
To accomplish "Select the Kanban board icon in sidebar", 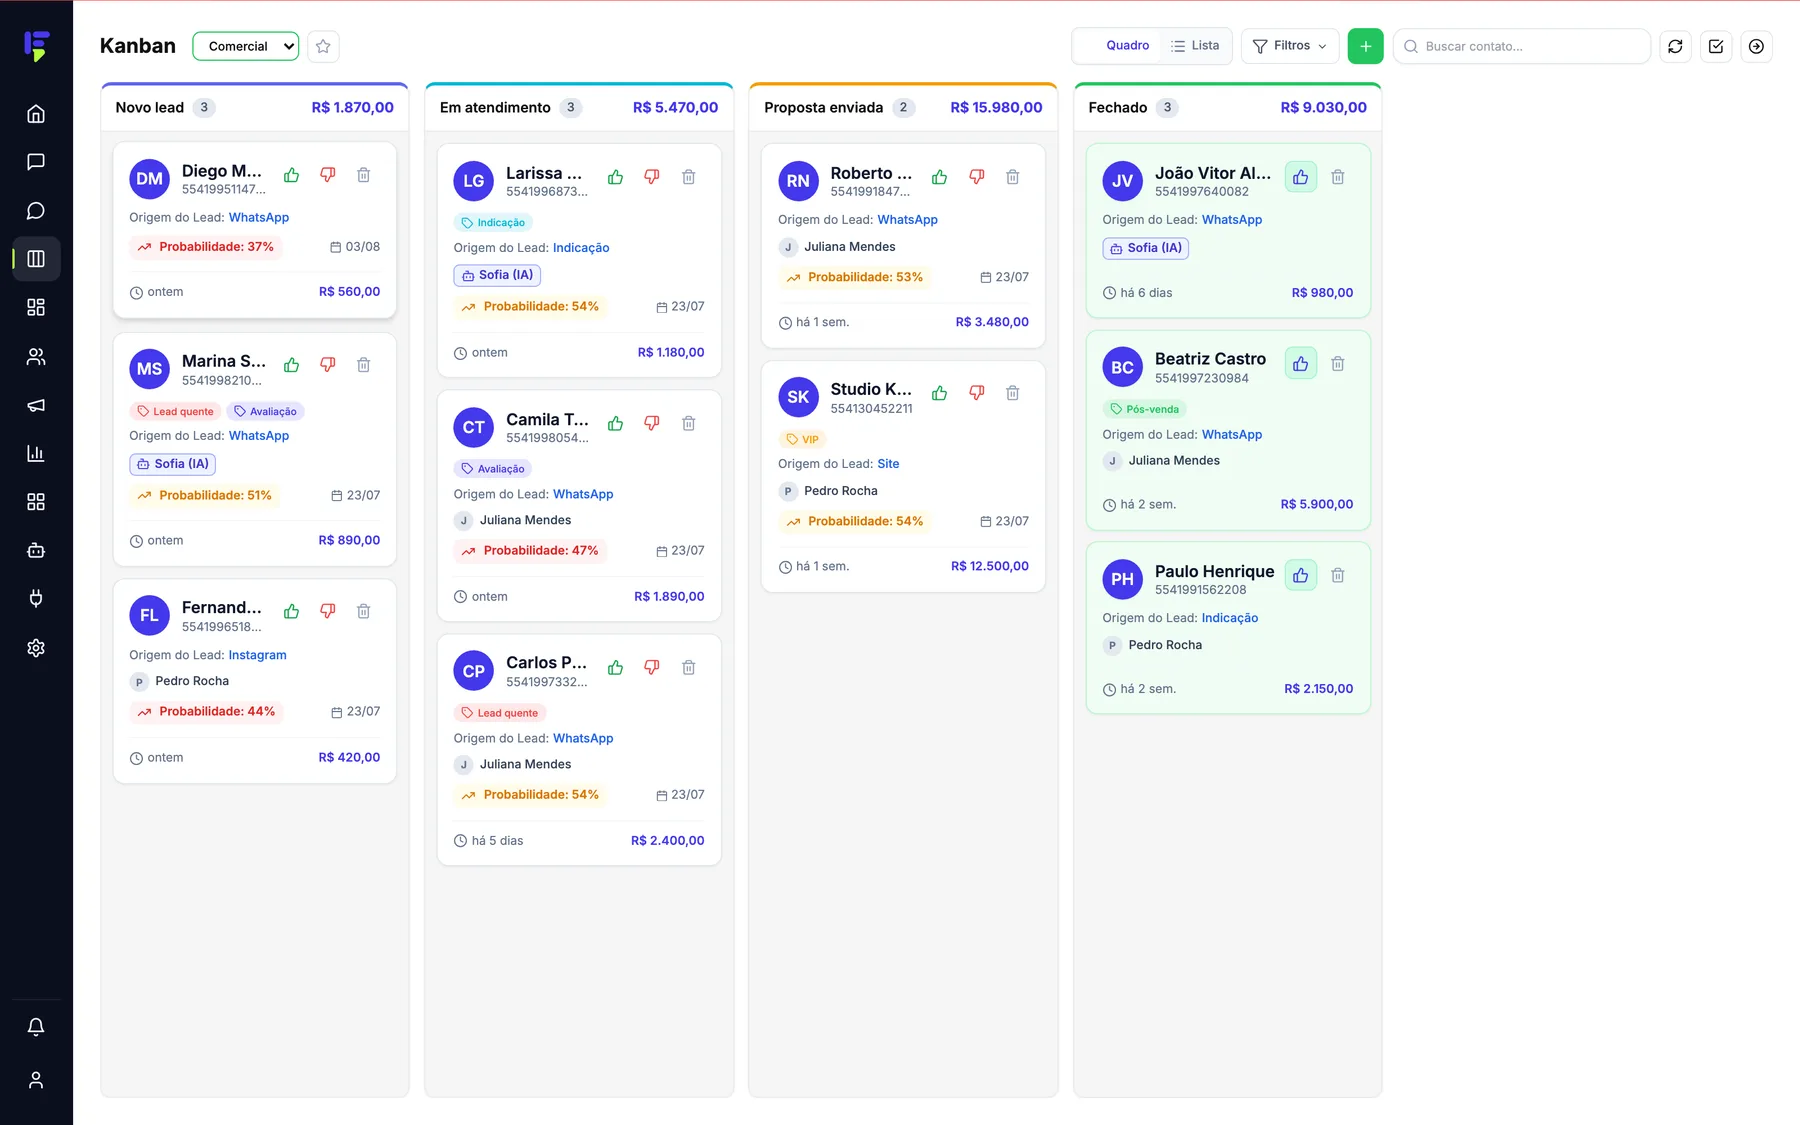I will point(36,259).
